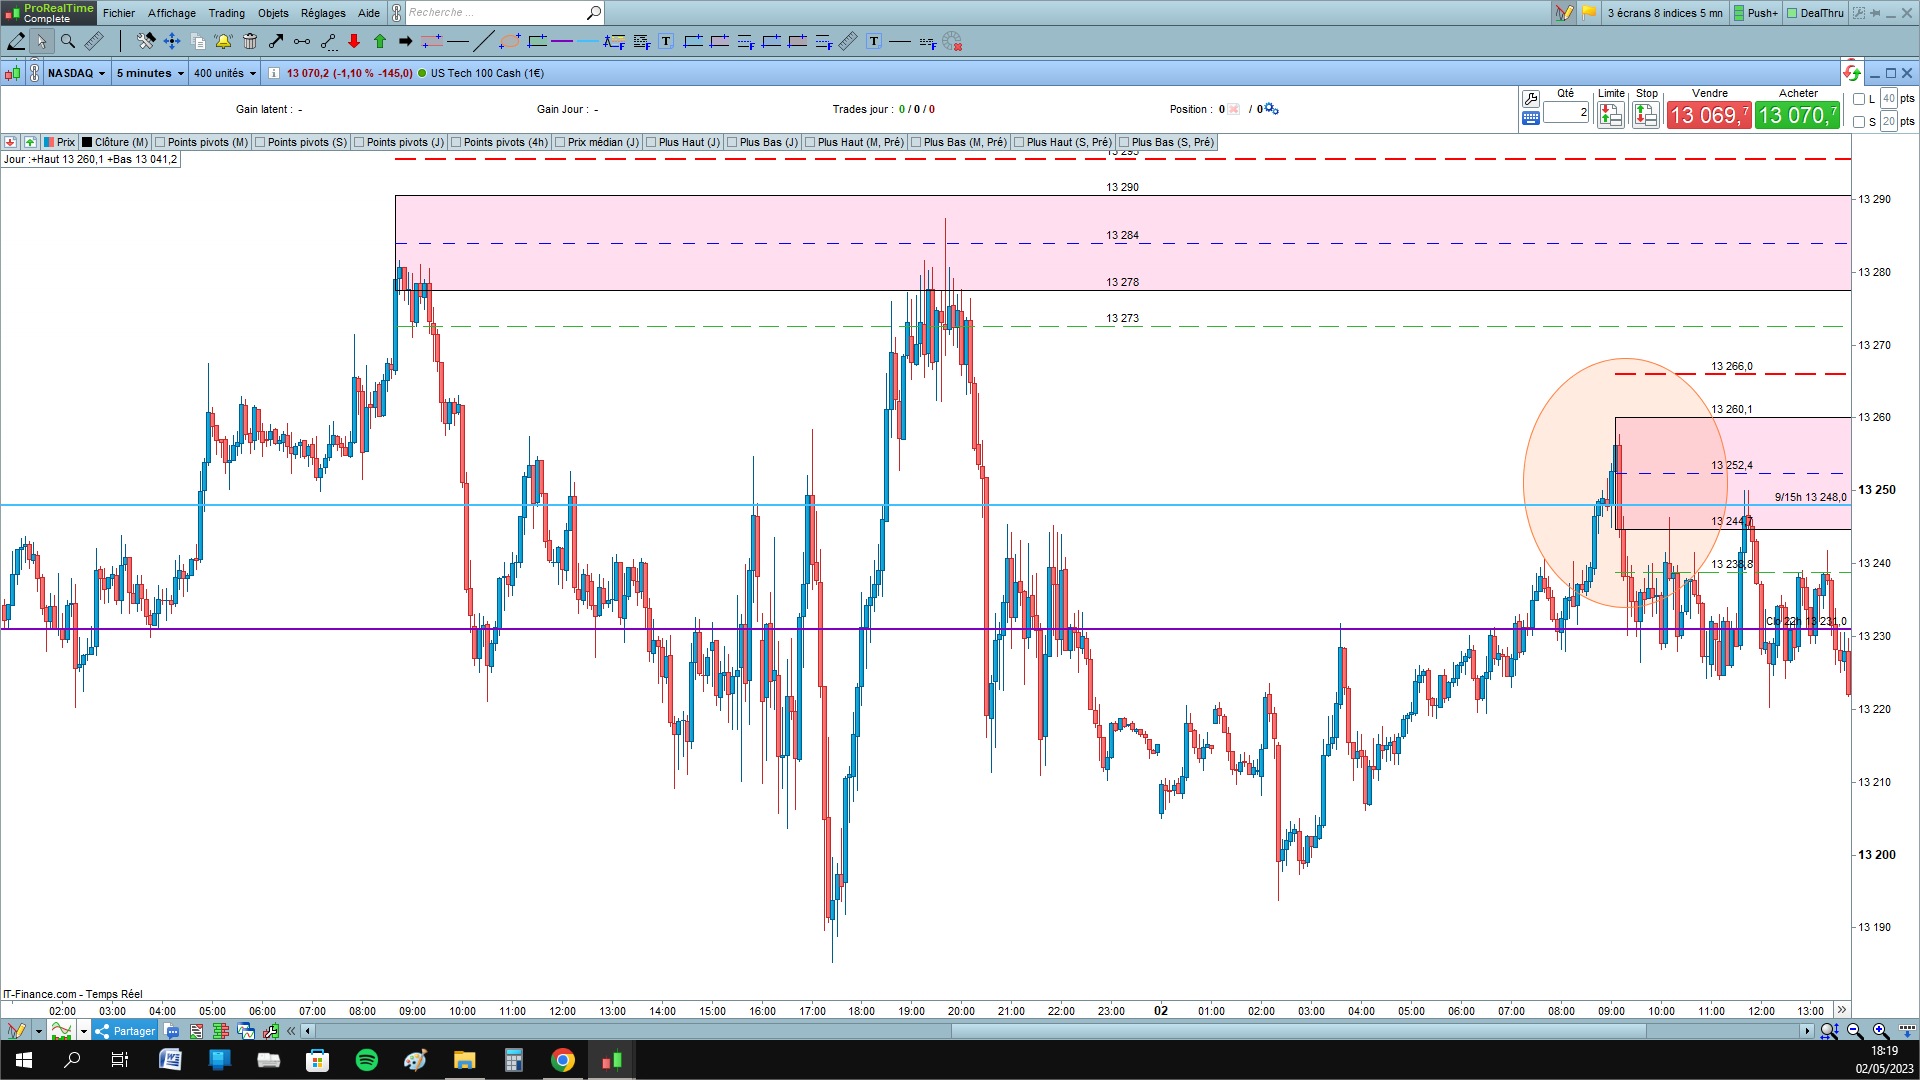The width and height of the screenshot is (1920, 1080).
Task: Click the trash can delete icon
Action: pos(250,41)
